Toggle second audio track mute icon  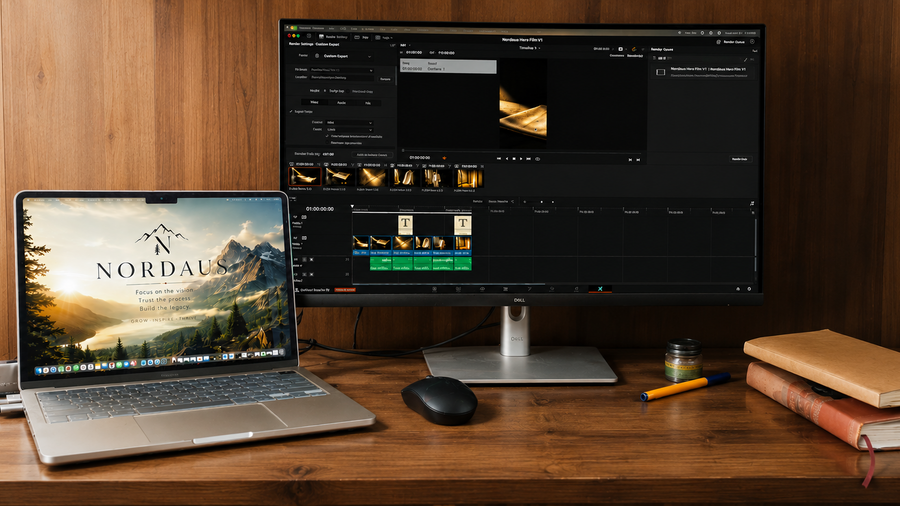click(x=312, y=274)
